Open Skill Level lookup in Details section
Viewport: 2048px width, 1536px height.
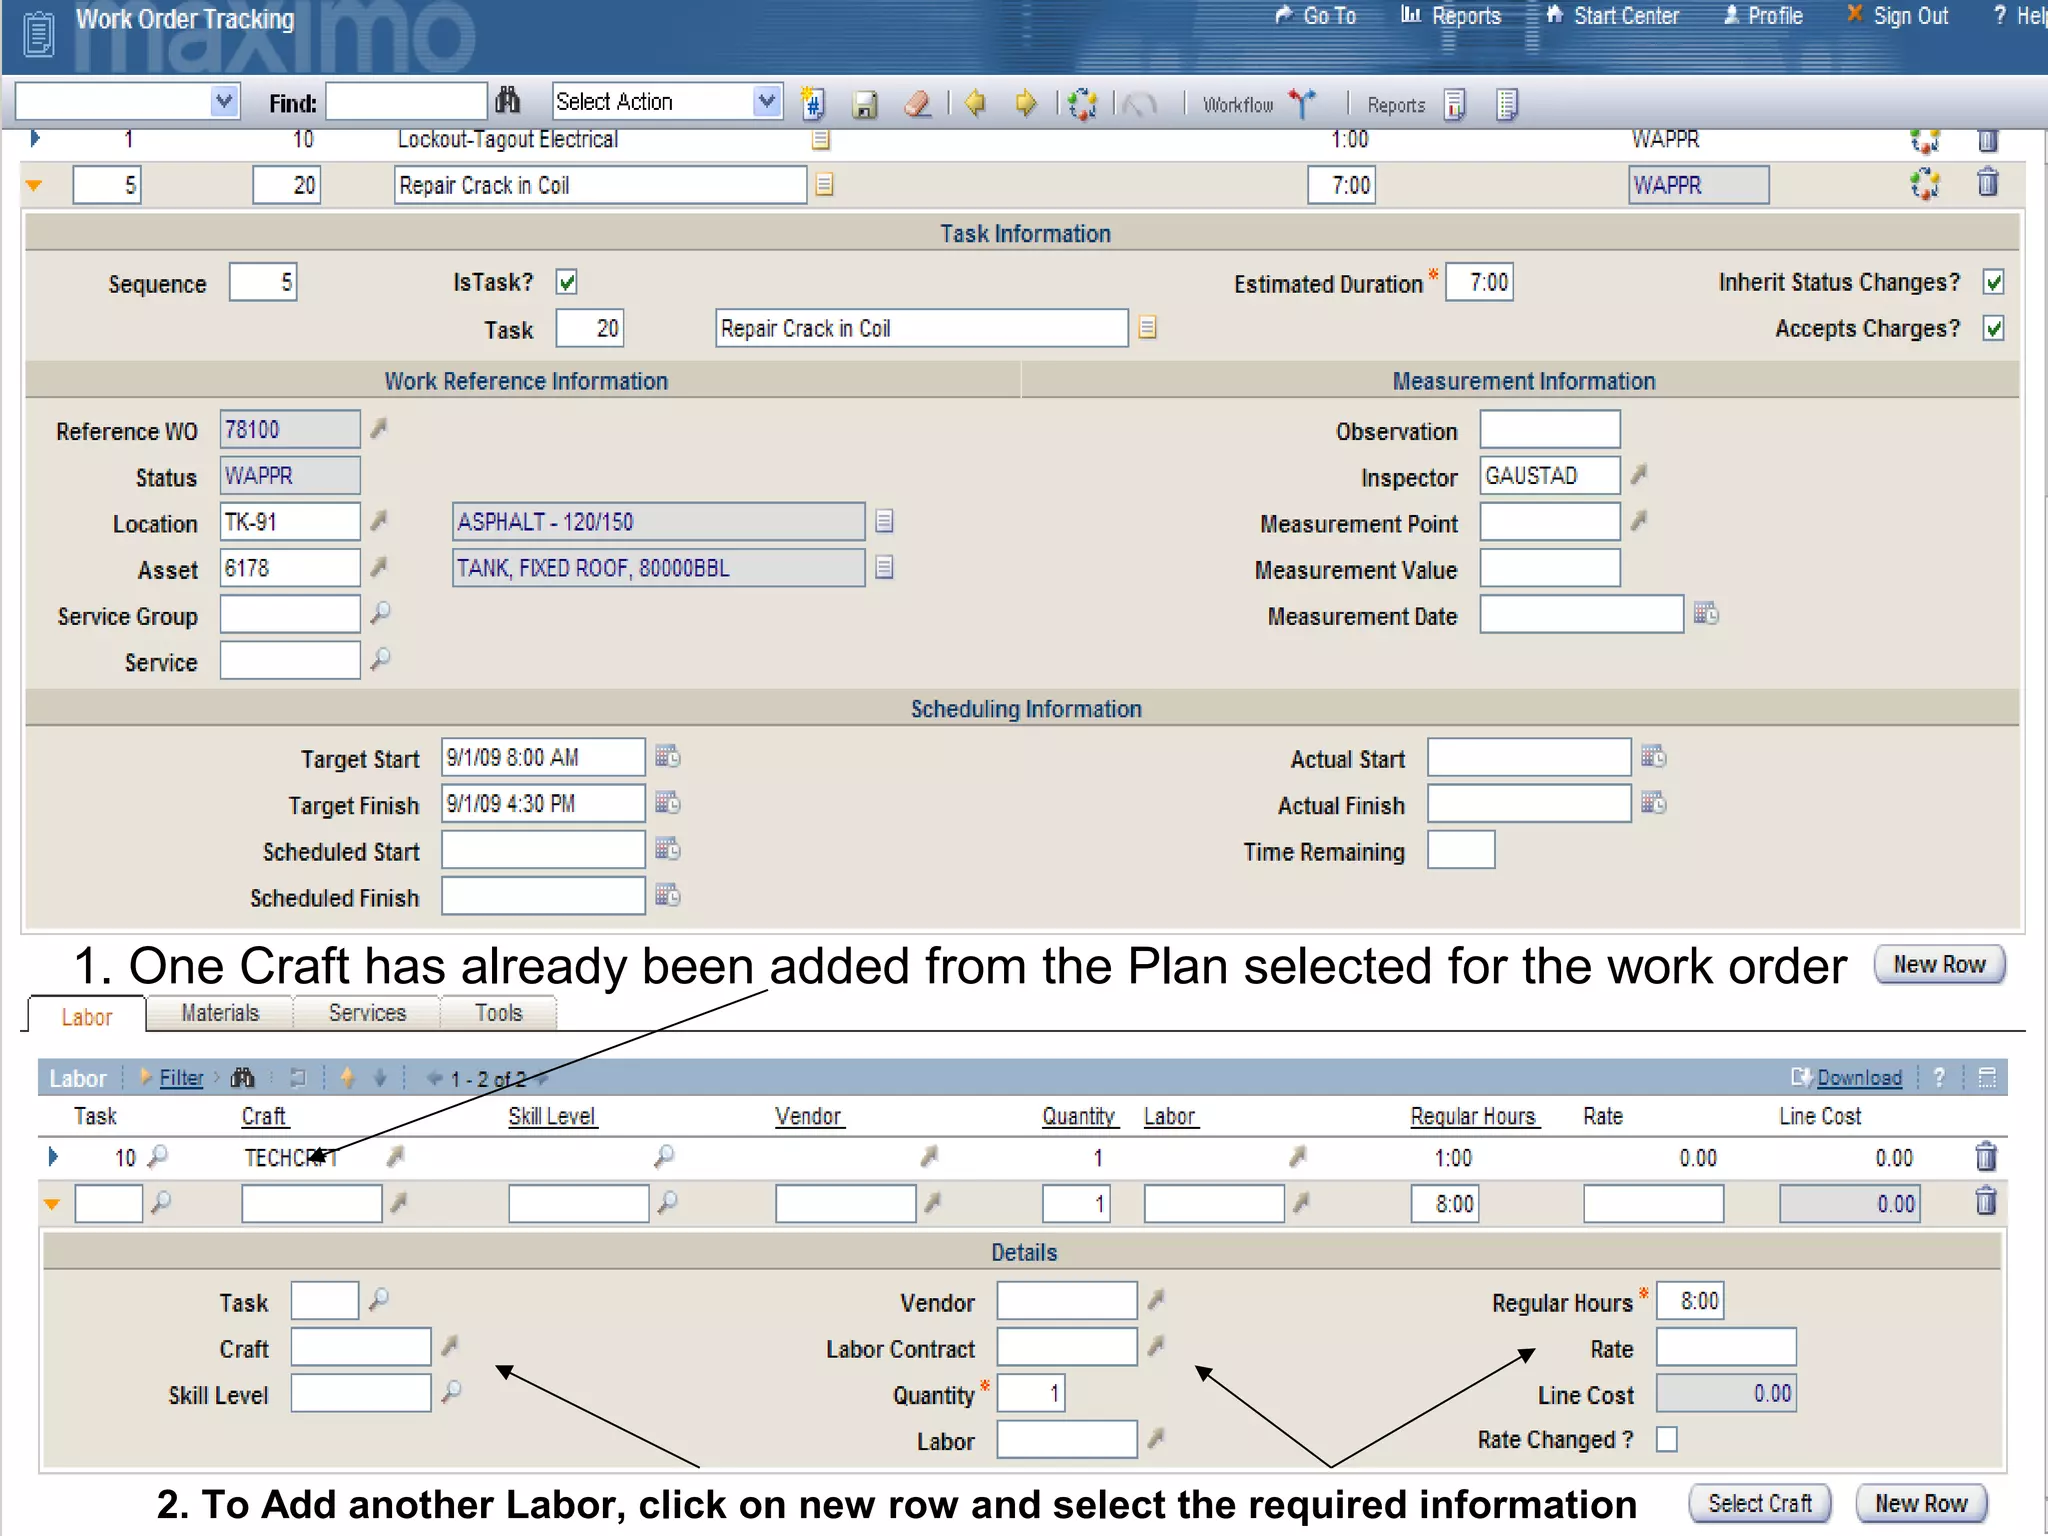[x=452, y=1391]
